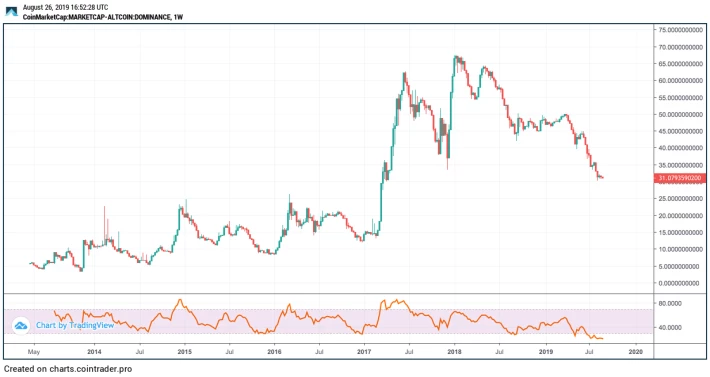The height and width of the screenshot is (377, 710).
Task: Click the 2017 label on time axis
Action: pos(365,352)
